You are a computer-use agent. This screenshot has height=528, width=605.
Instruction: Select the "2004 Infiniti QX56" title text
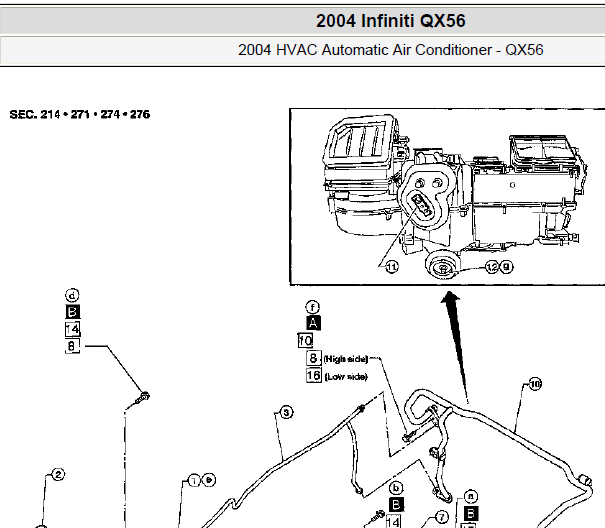[390, 21]
